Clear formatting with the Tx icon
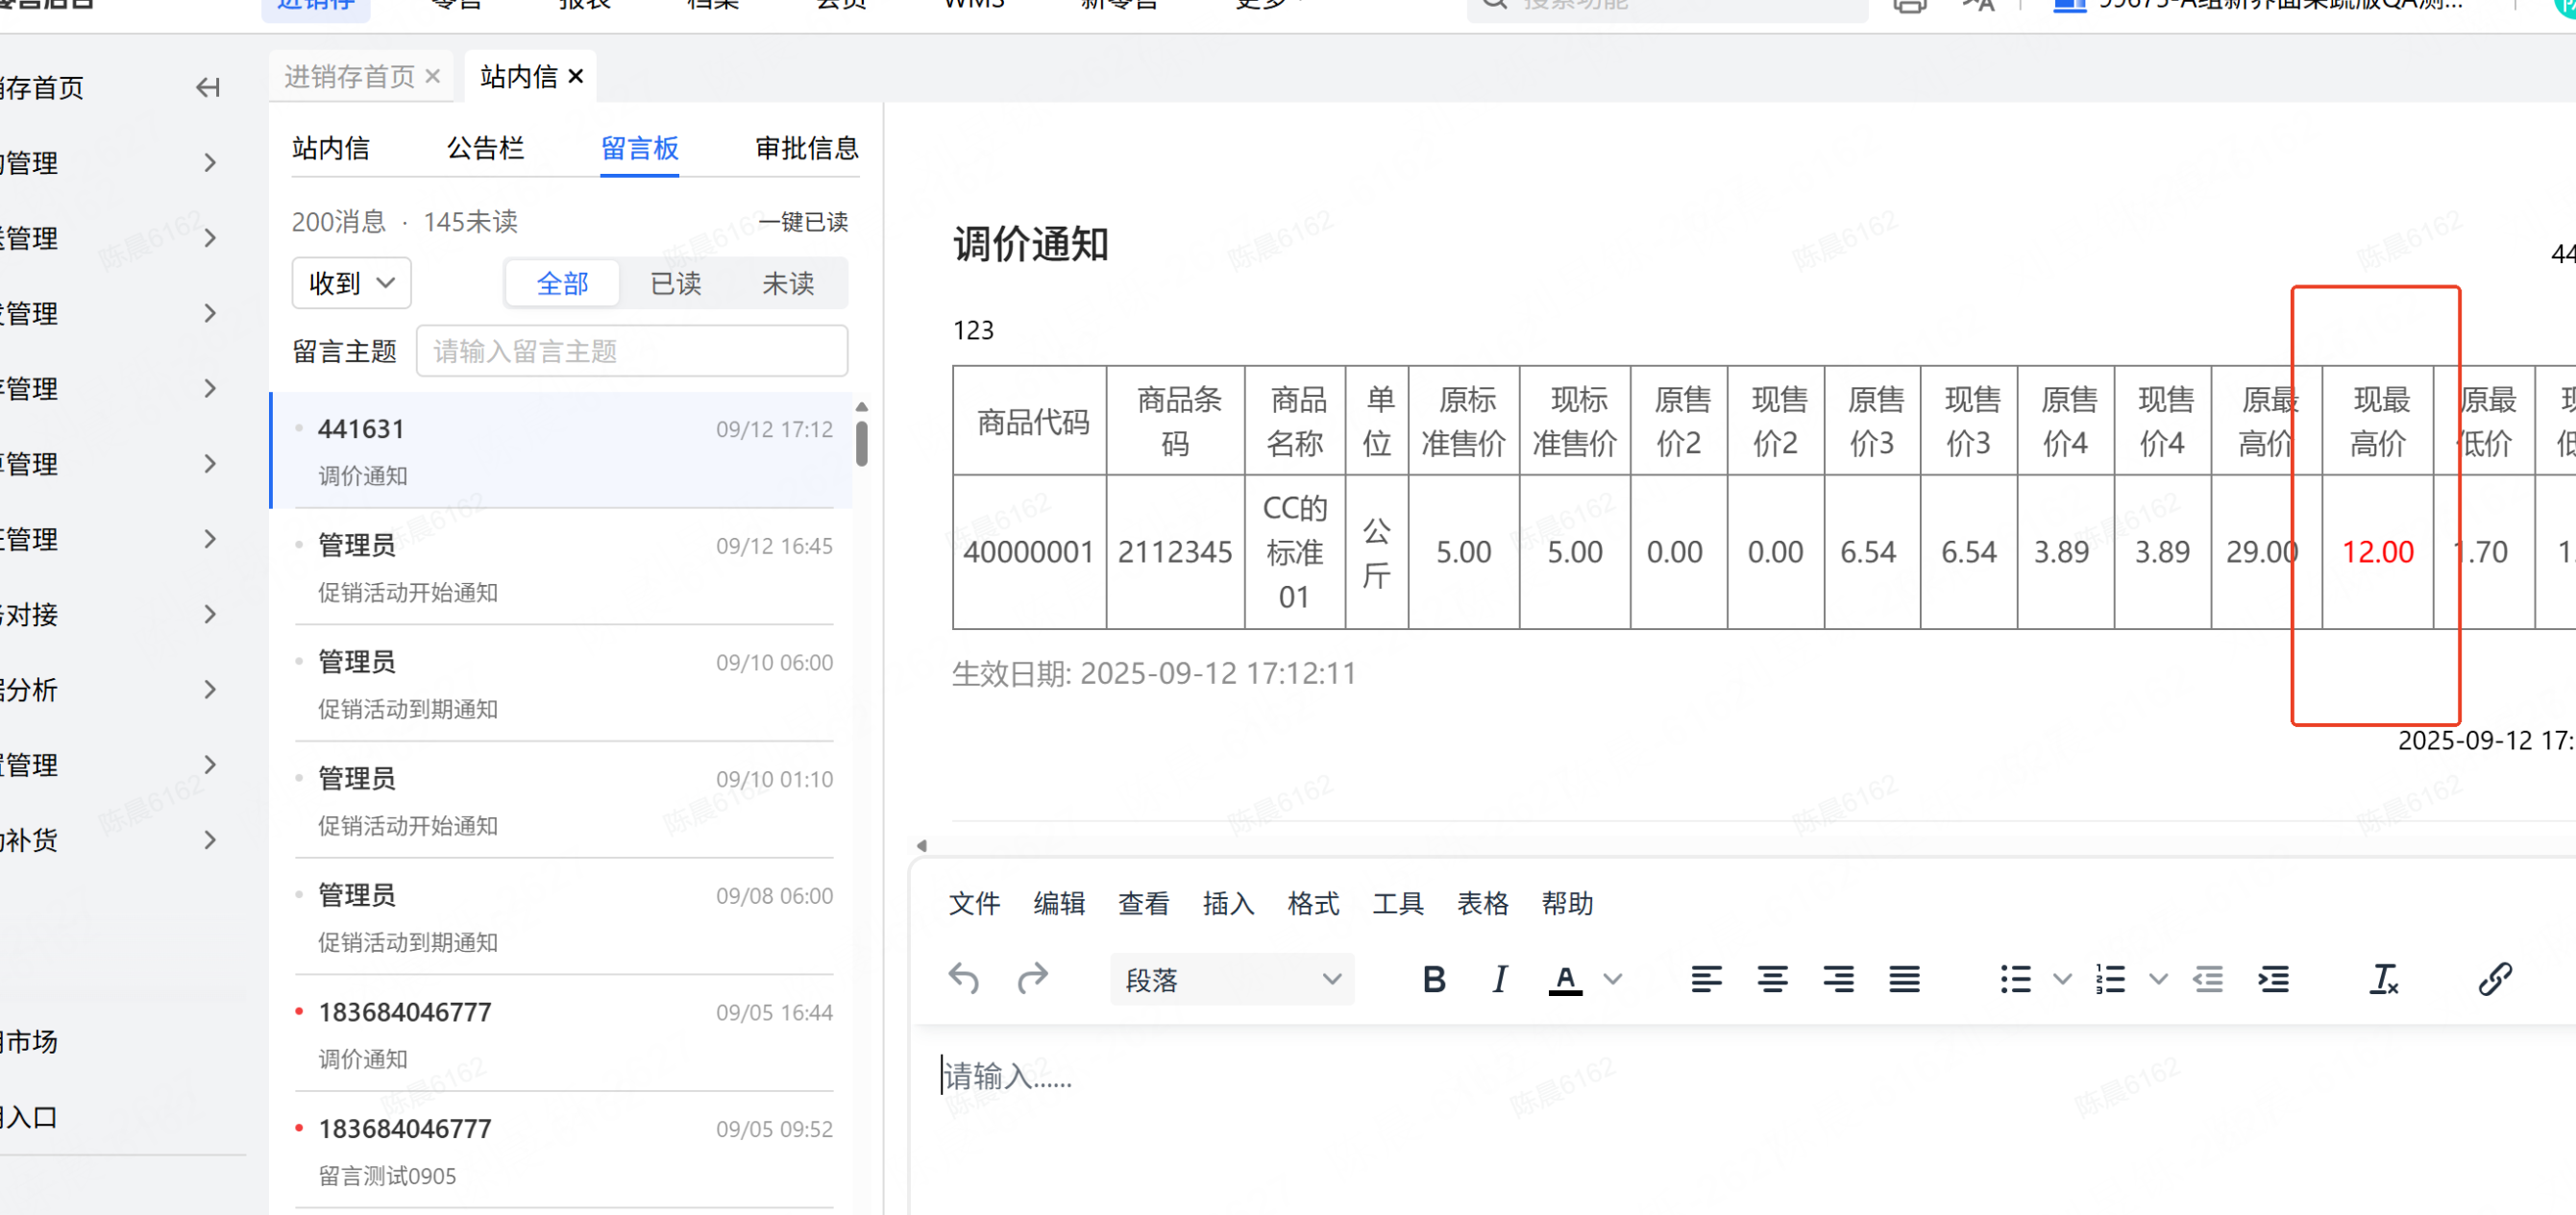This screenshot has width=2576, height=1215. coord(2383,979)
